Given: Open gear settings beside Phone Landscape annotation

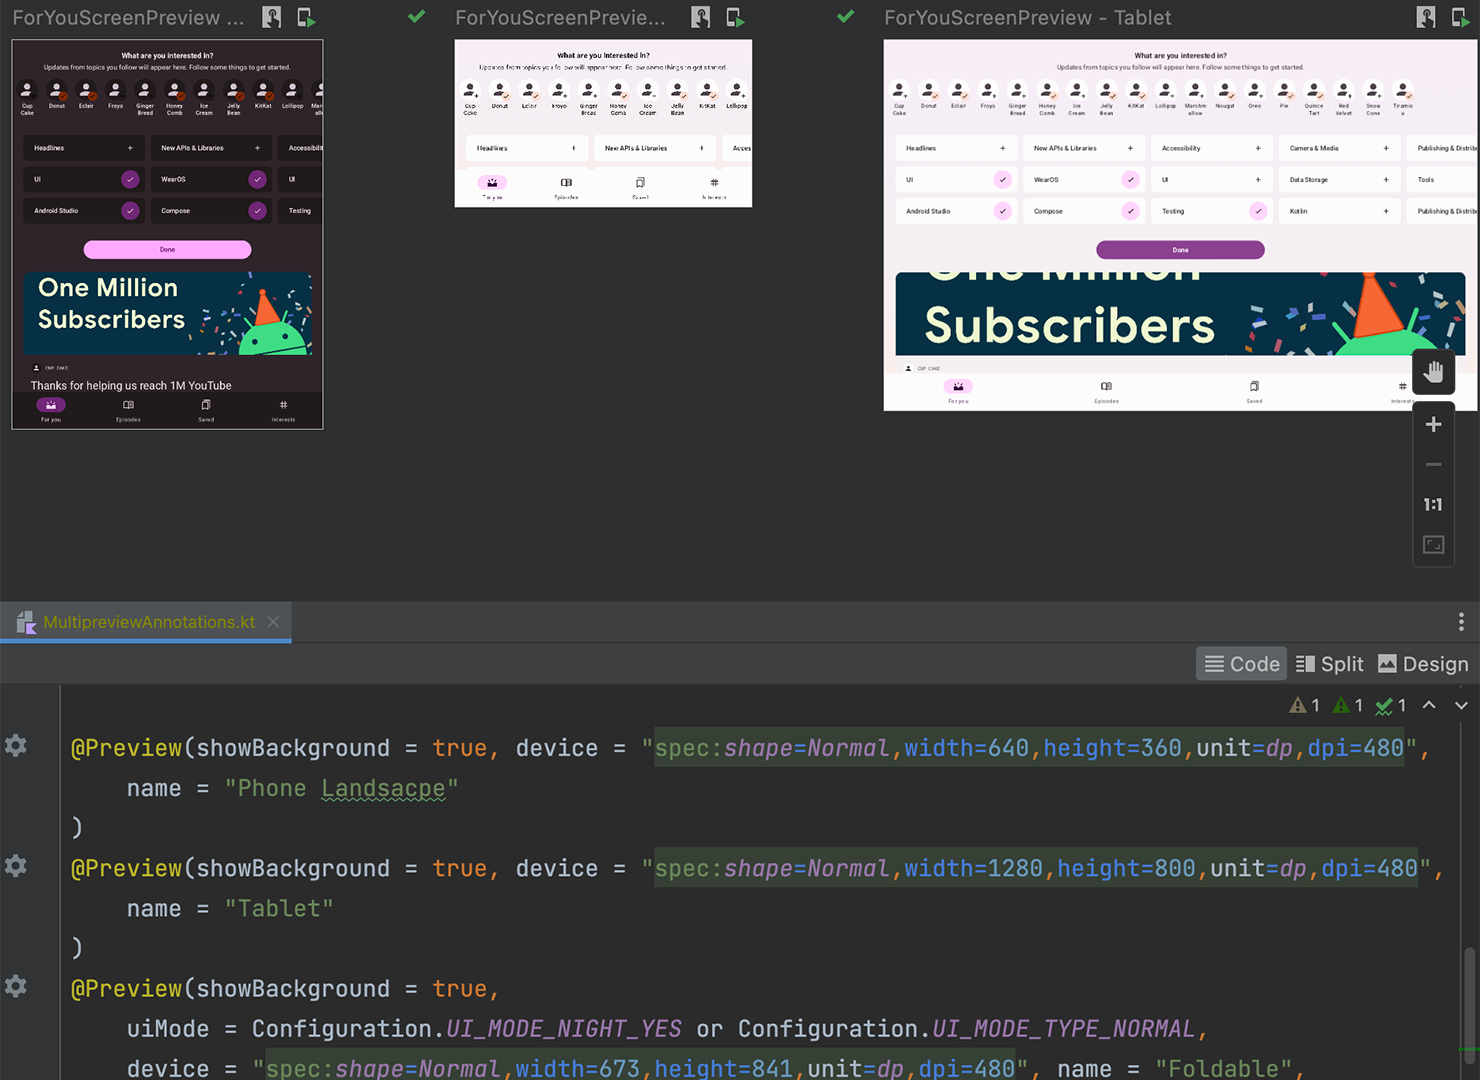Looking at the screenshot, I should click(x=16, y=746).
